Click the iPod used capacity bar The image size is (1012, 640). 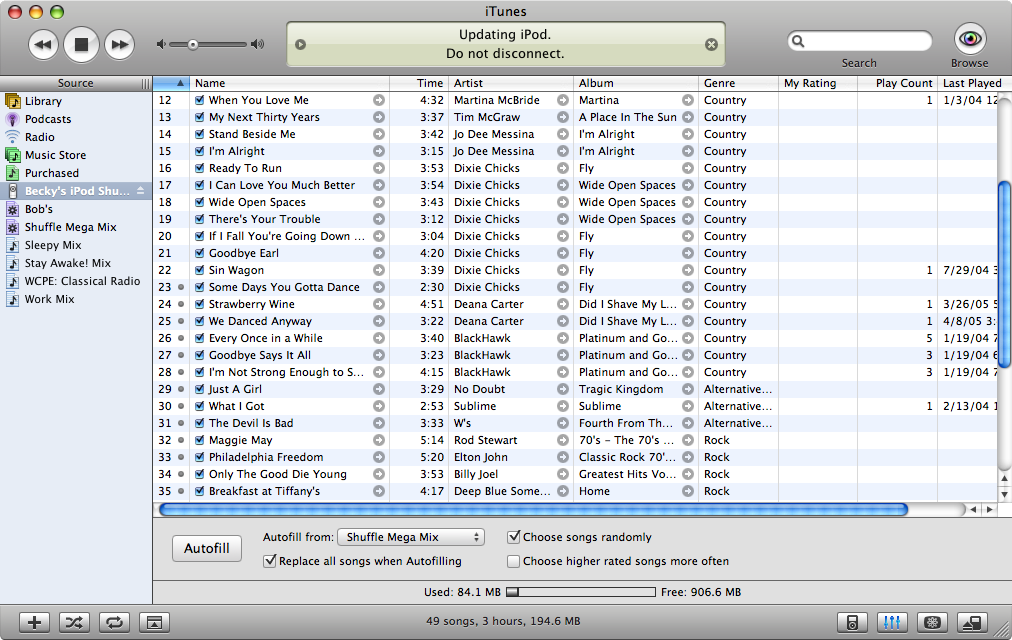pos(581,592)
